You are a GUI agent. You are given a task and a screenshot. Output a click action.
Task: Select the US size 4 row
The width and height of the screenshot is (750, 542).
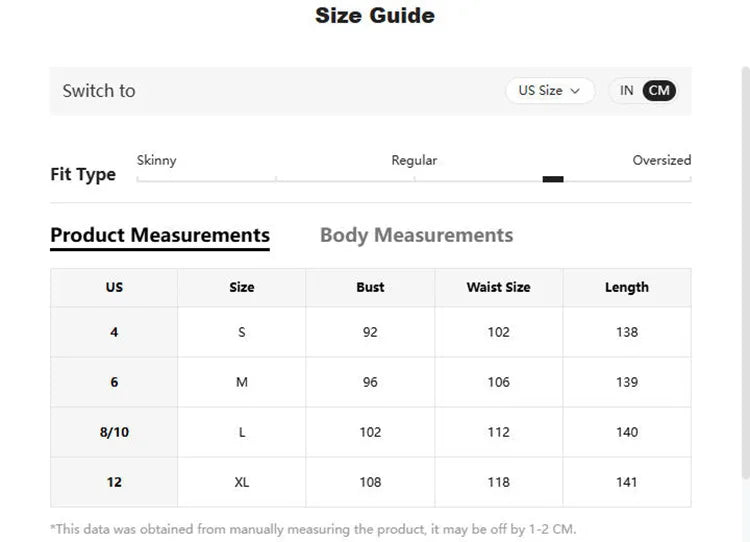[x=371, y=332]
